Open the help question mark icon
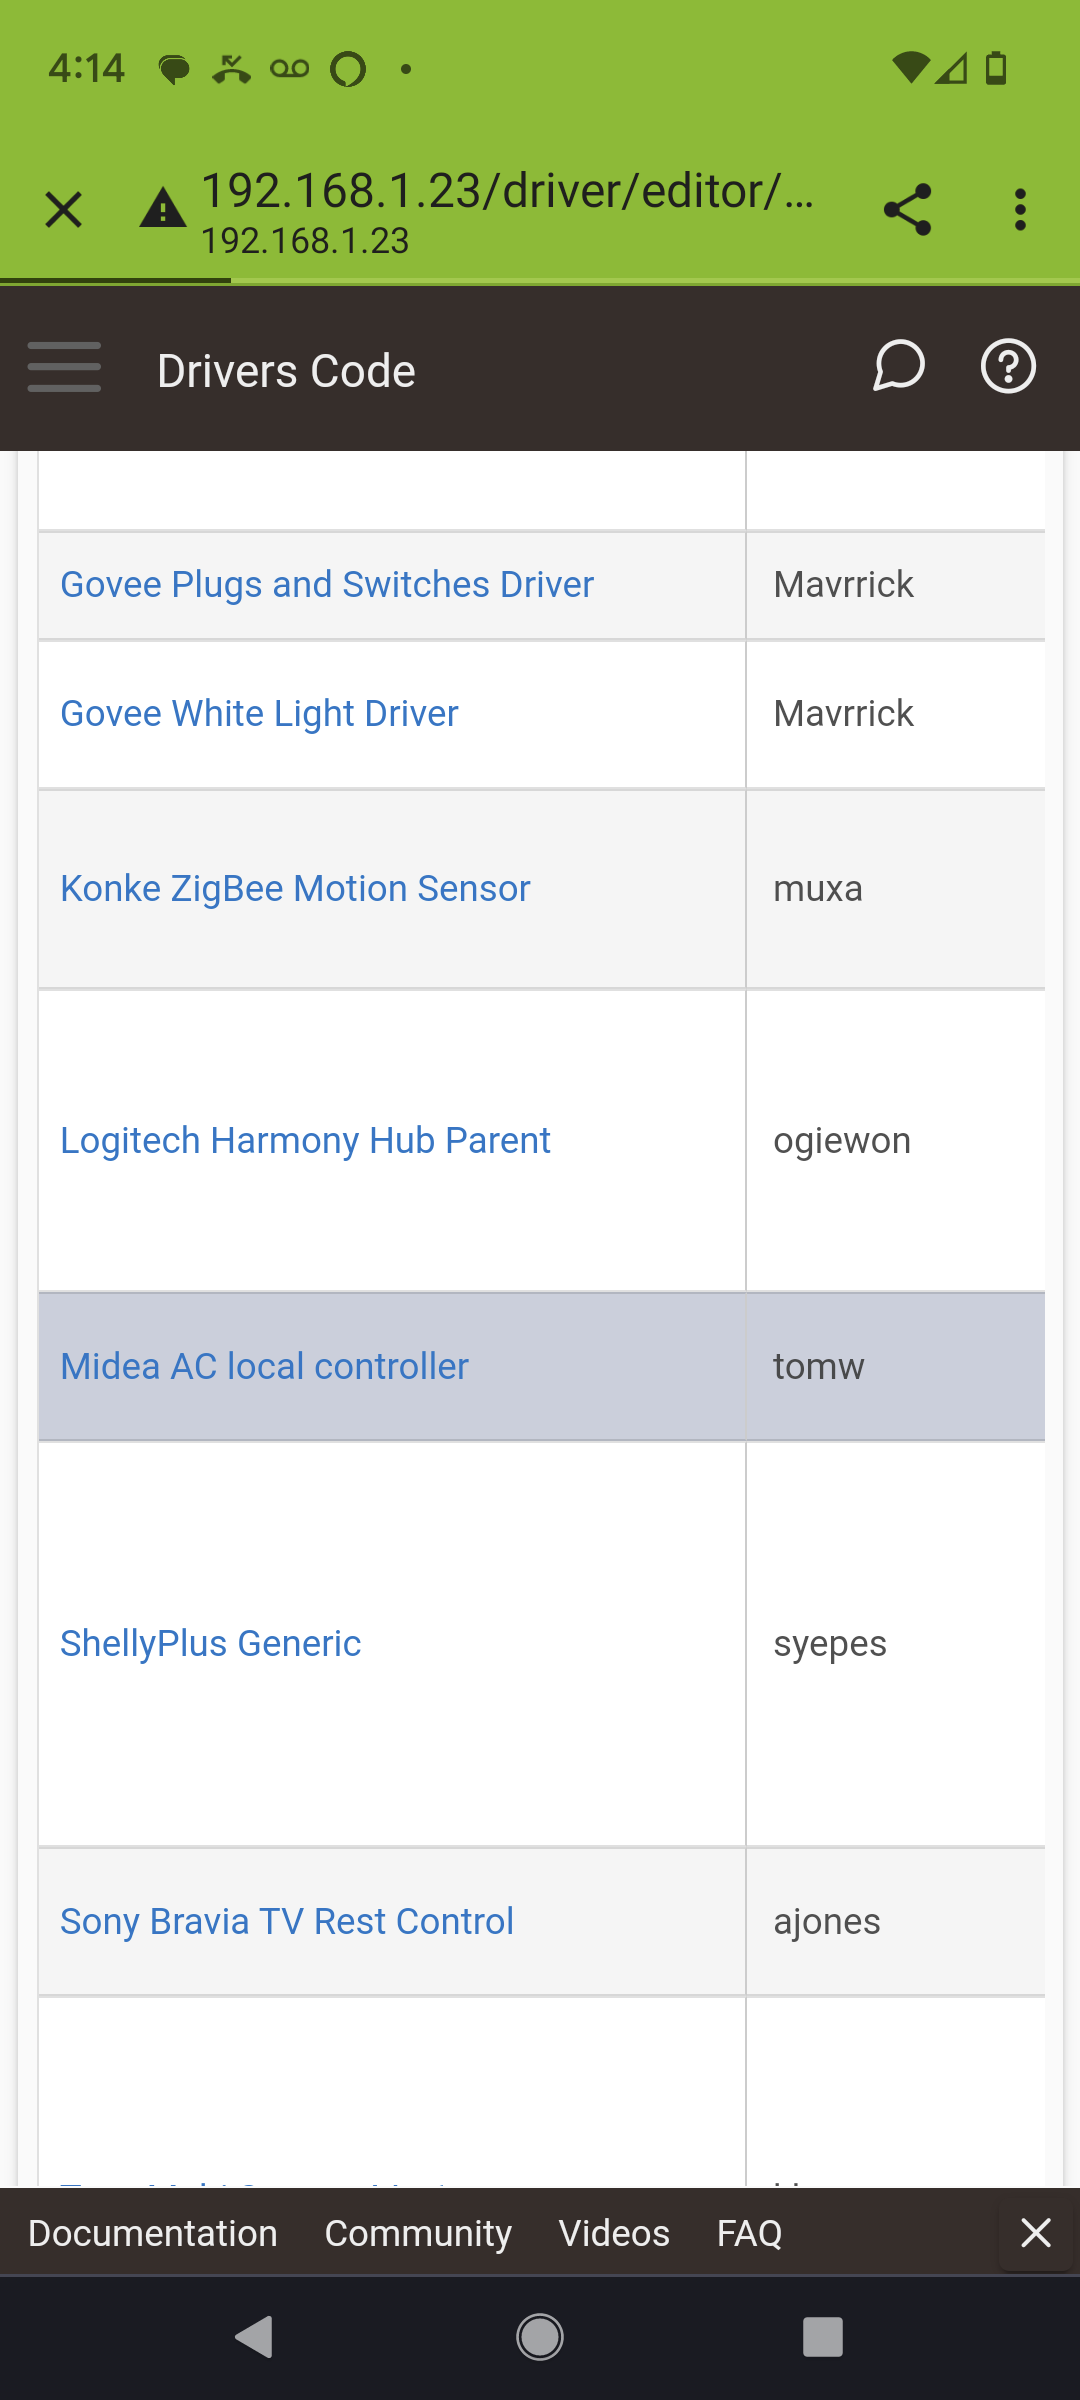The width and height of the screenshot is (1080, 2400). tap(1008, 367)
